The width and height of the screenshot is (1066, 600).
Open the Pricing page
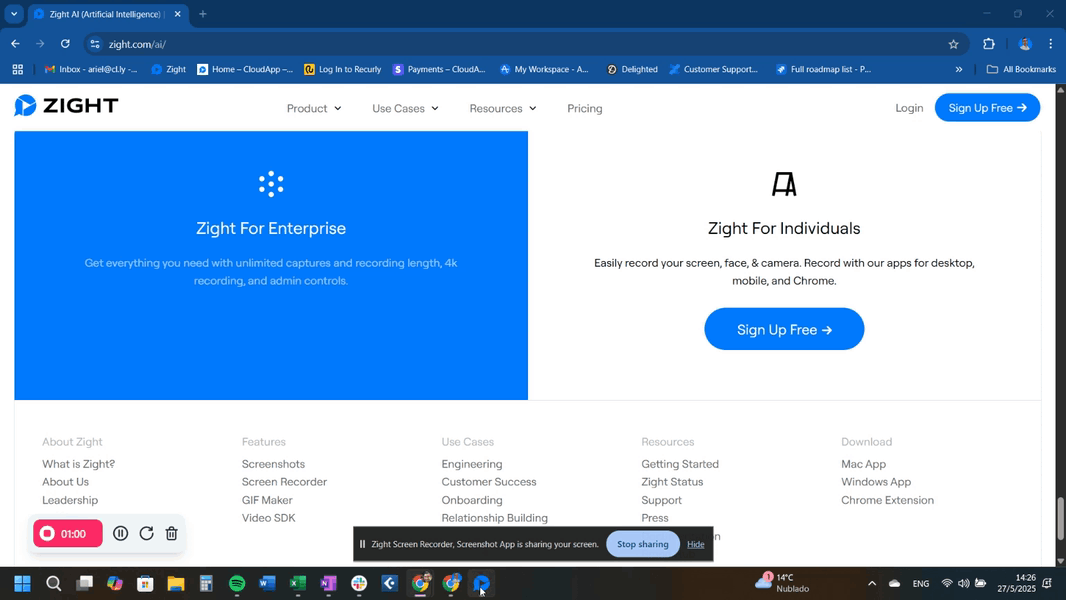tap(585, 108)
